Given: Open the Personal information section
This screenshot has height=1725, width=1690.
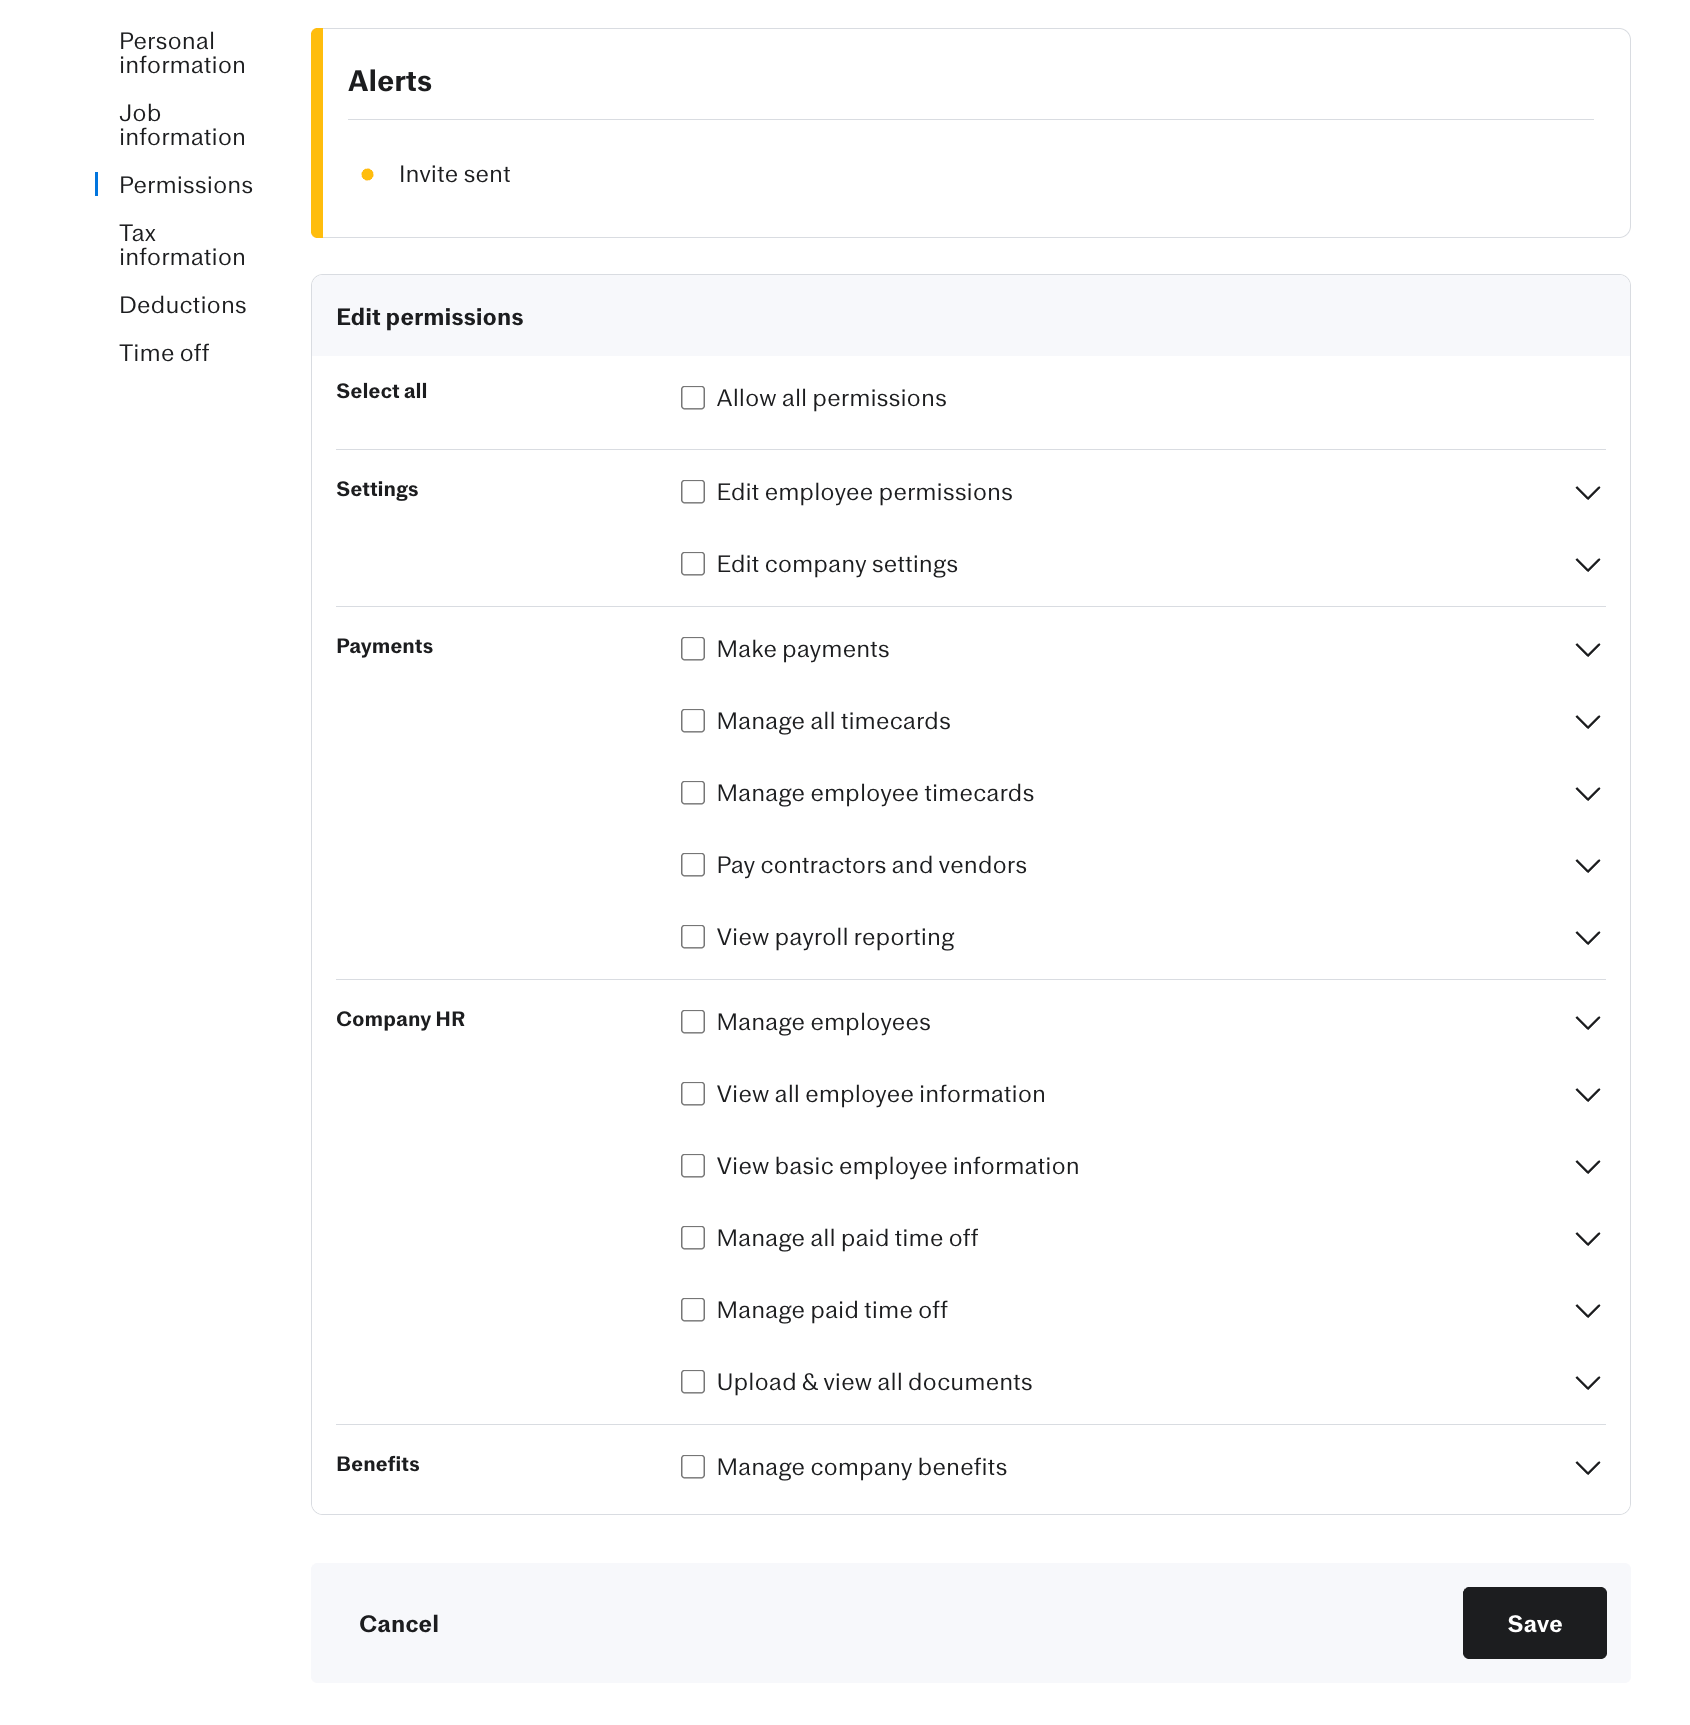Looking at the screenshot, I should coord(181,53).
